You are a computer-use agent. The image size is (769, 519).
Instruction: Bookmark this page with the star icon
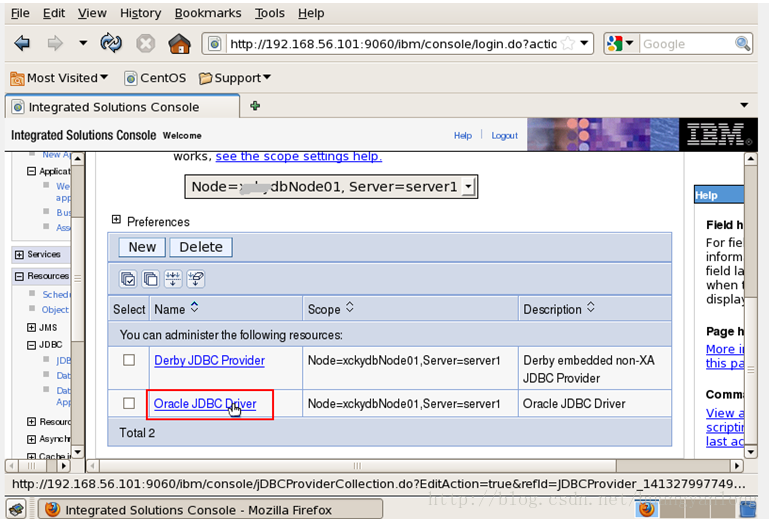(x=568, y=44)
